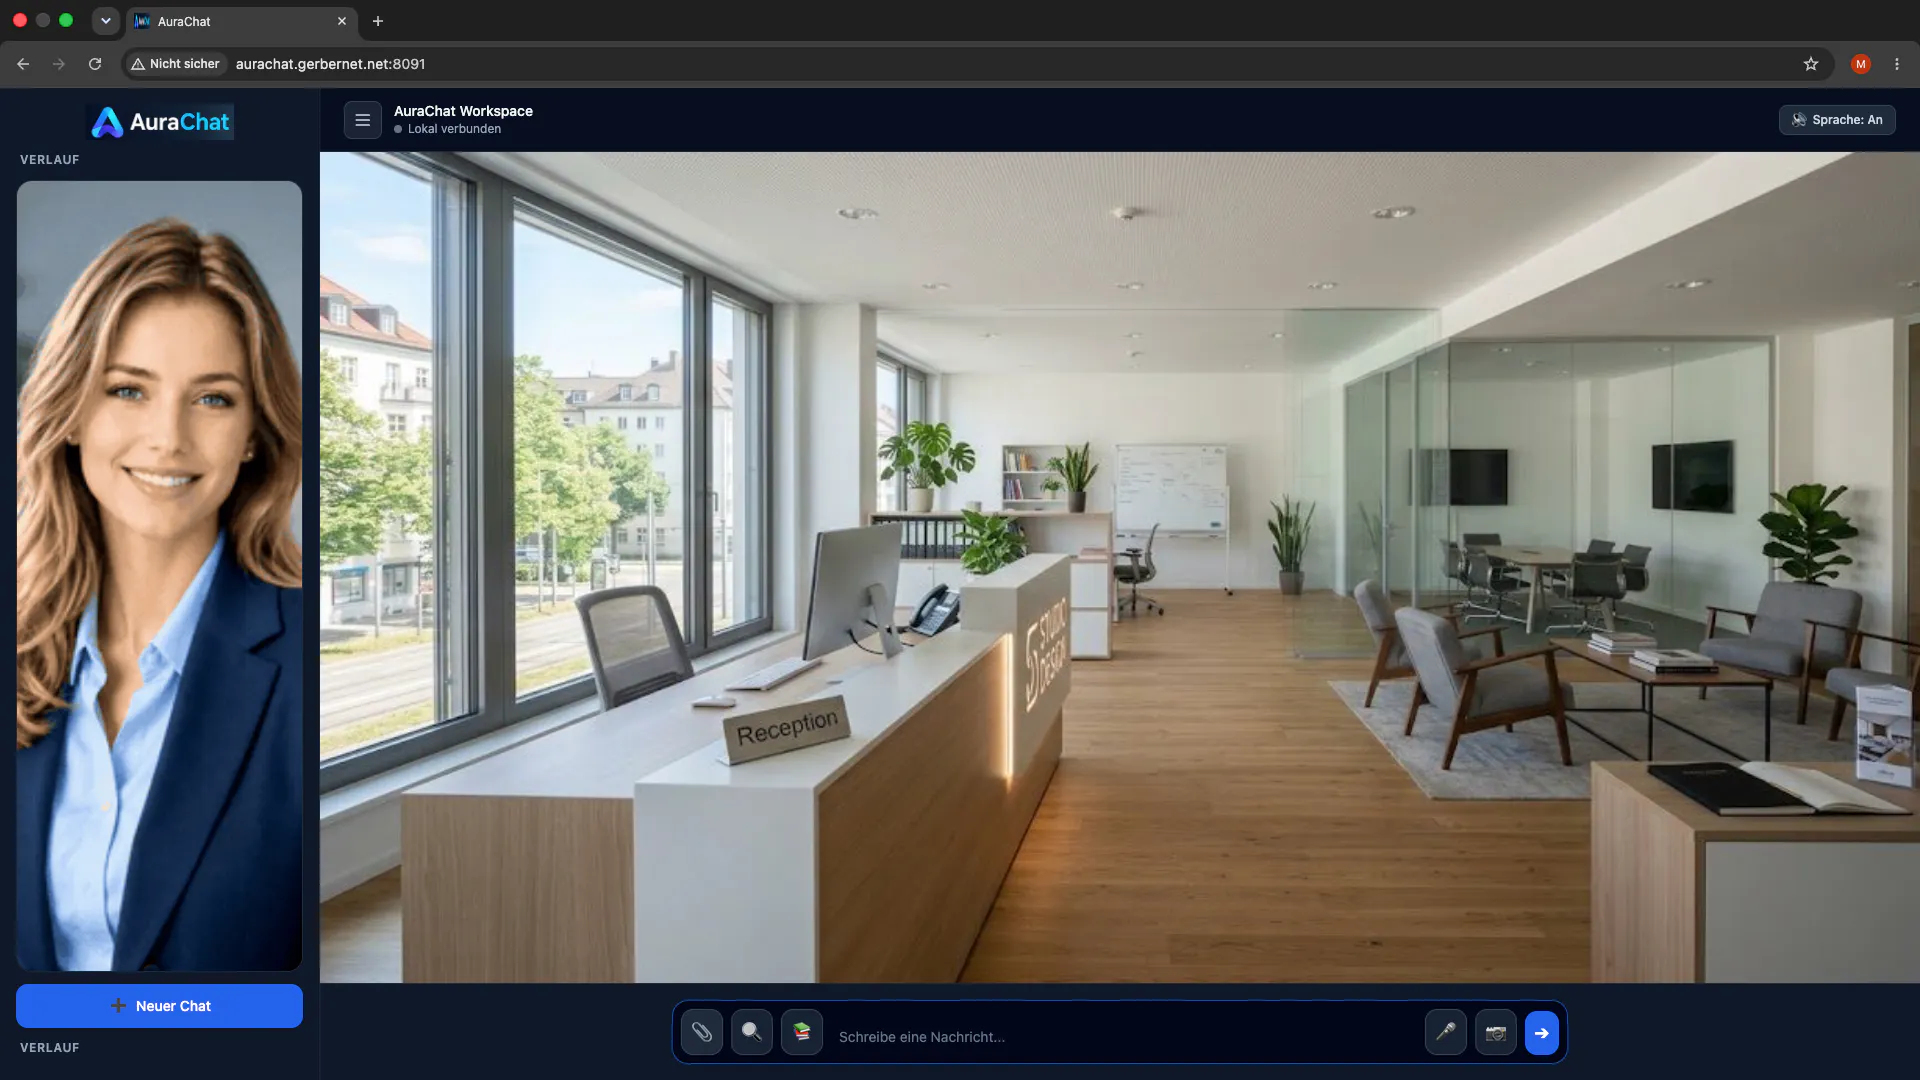Open the Chrome three-dot menu
Image resolution: width=1920 pixels, height=1080 pixels.
[1897, 64]
